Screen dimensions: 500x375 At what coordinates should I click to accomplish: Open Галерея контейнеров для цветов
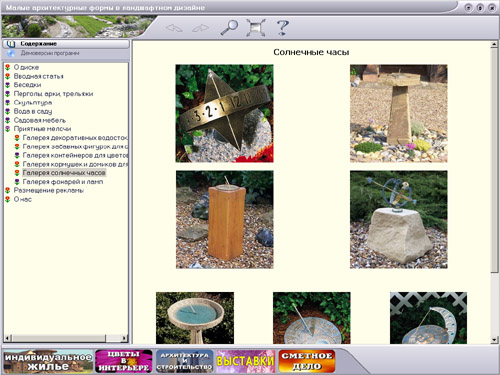pyautogui.click(x=75, y=155)
